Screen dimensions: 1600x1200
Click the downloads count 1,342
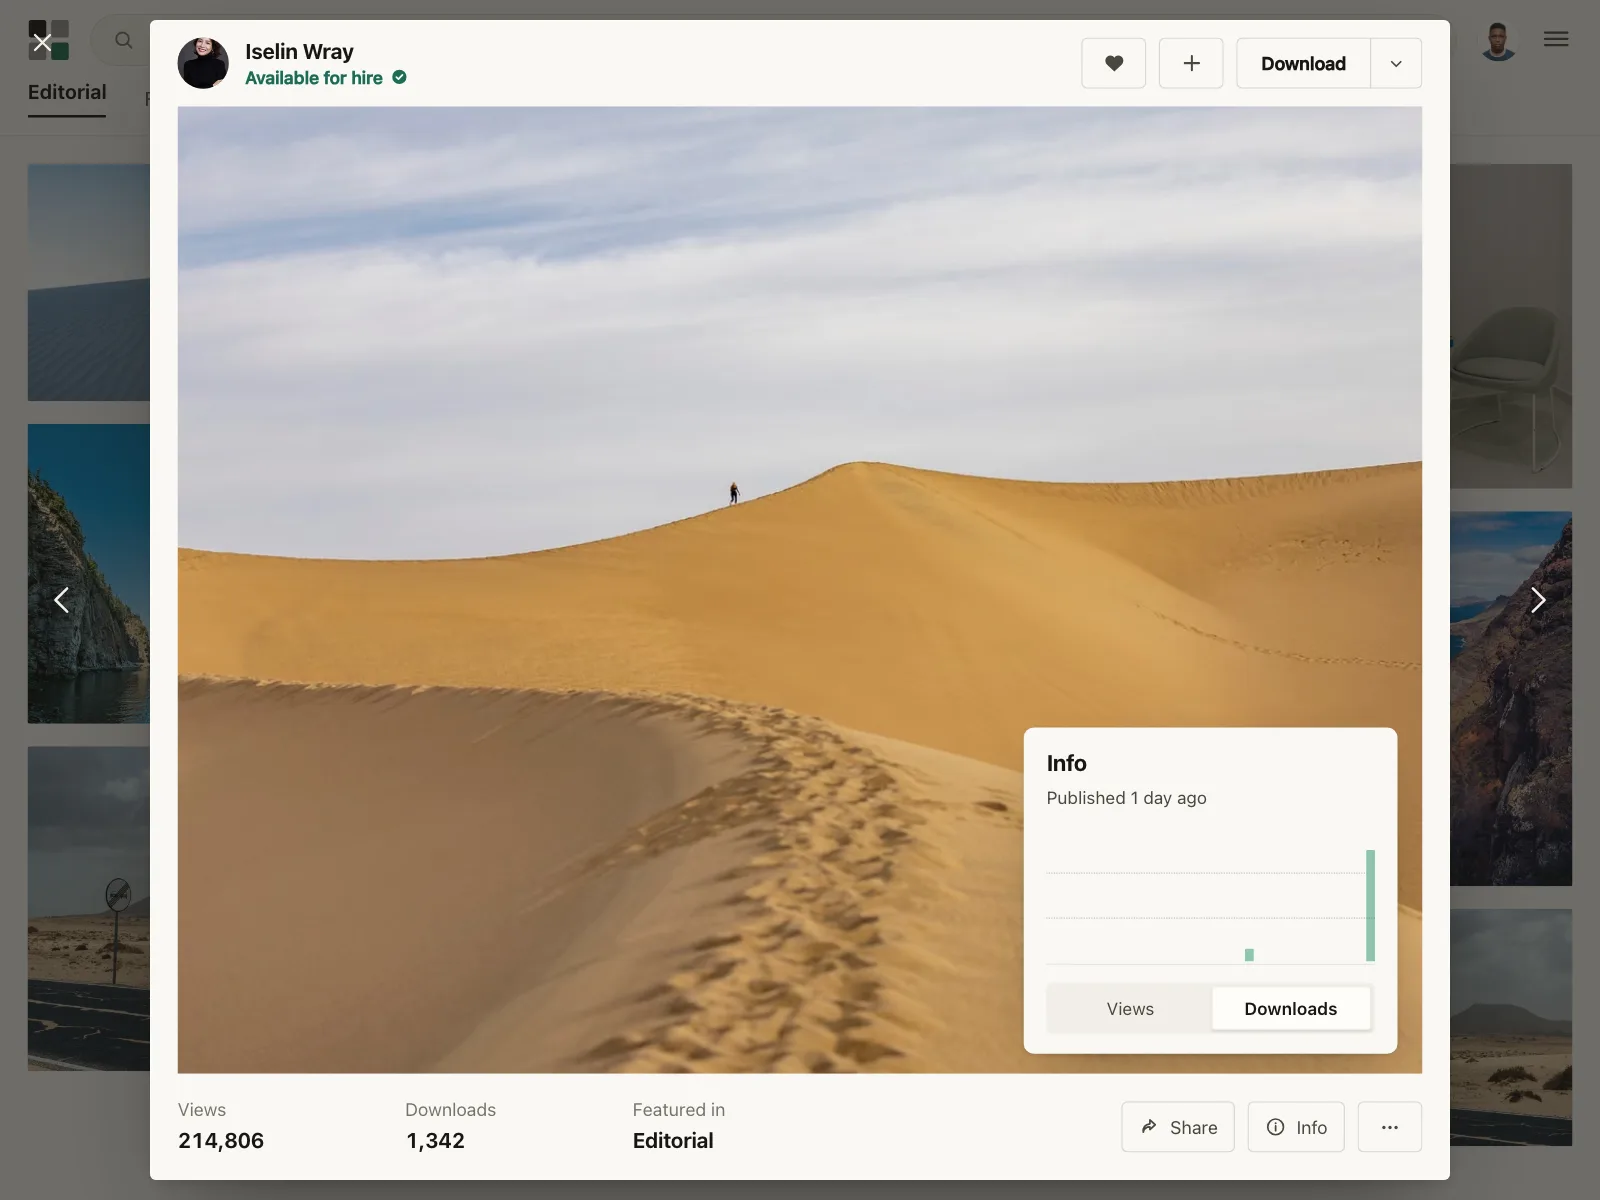(435, 1141)
